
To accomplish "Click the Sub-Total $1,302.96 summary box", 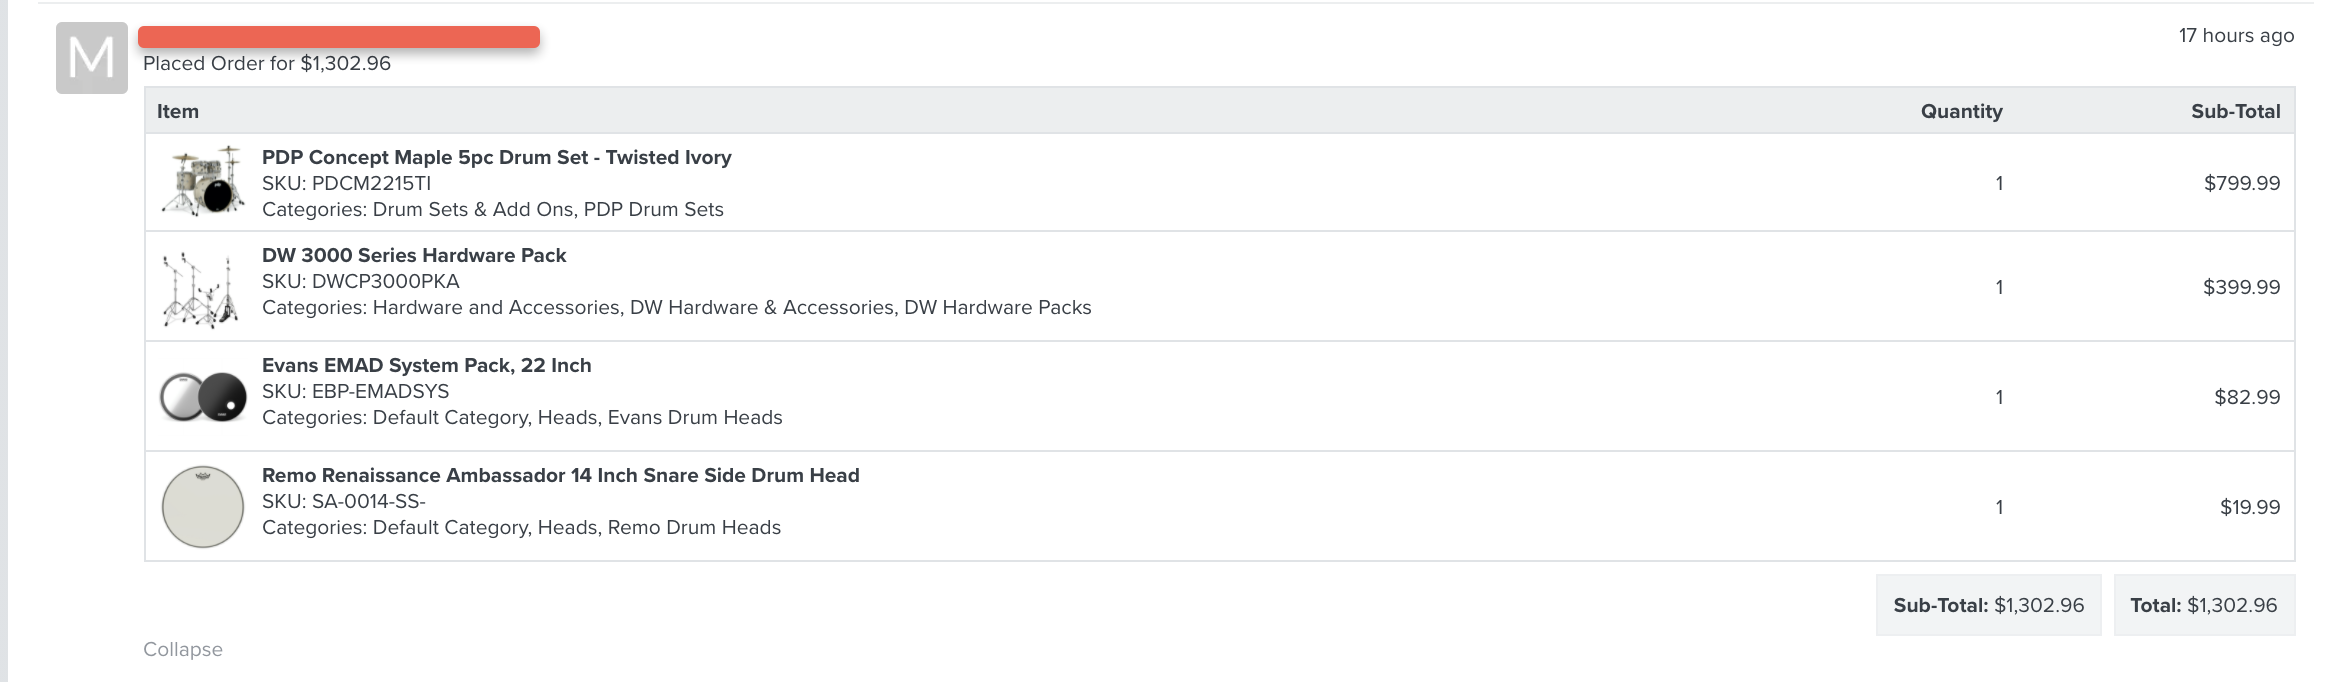I will (x=1989, y=605).
